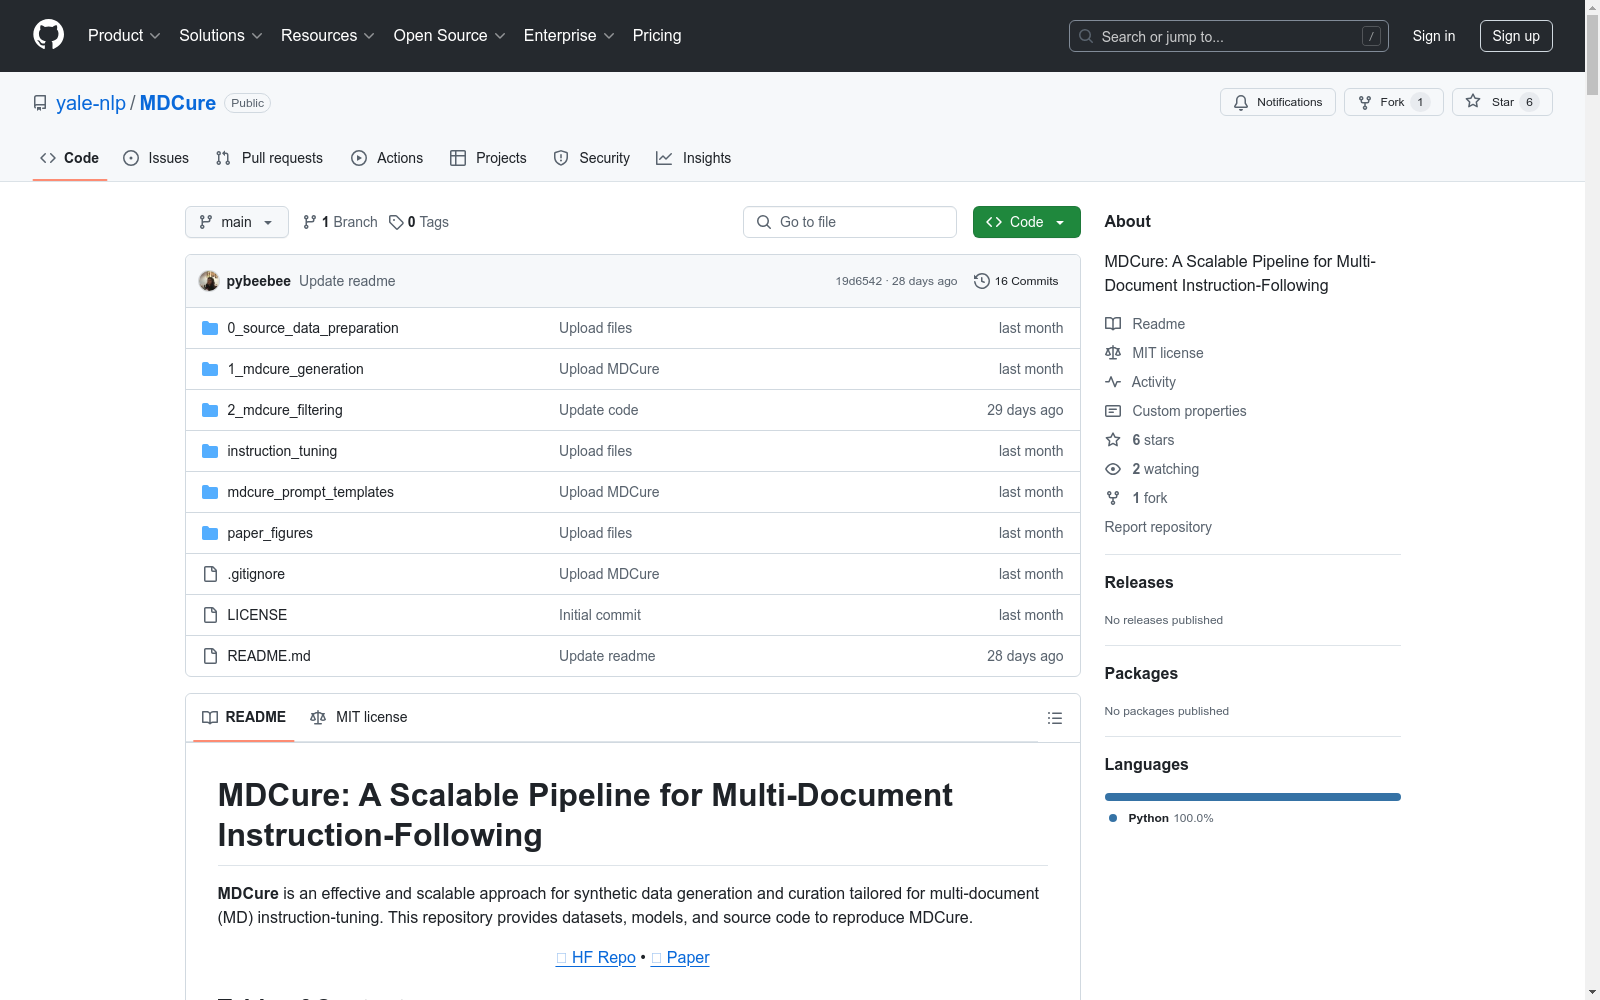Open commit hash 19d6542
This screenshot has width=1600, height=1000.
tap(859, 281)
